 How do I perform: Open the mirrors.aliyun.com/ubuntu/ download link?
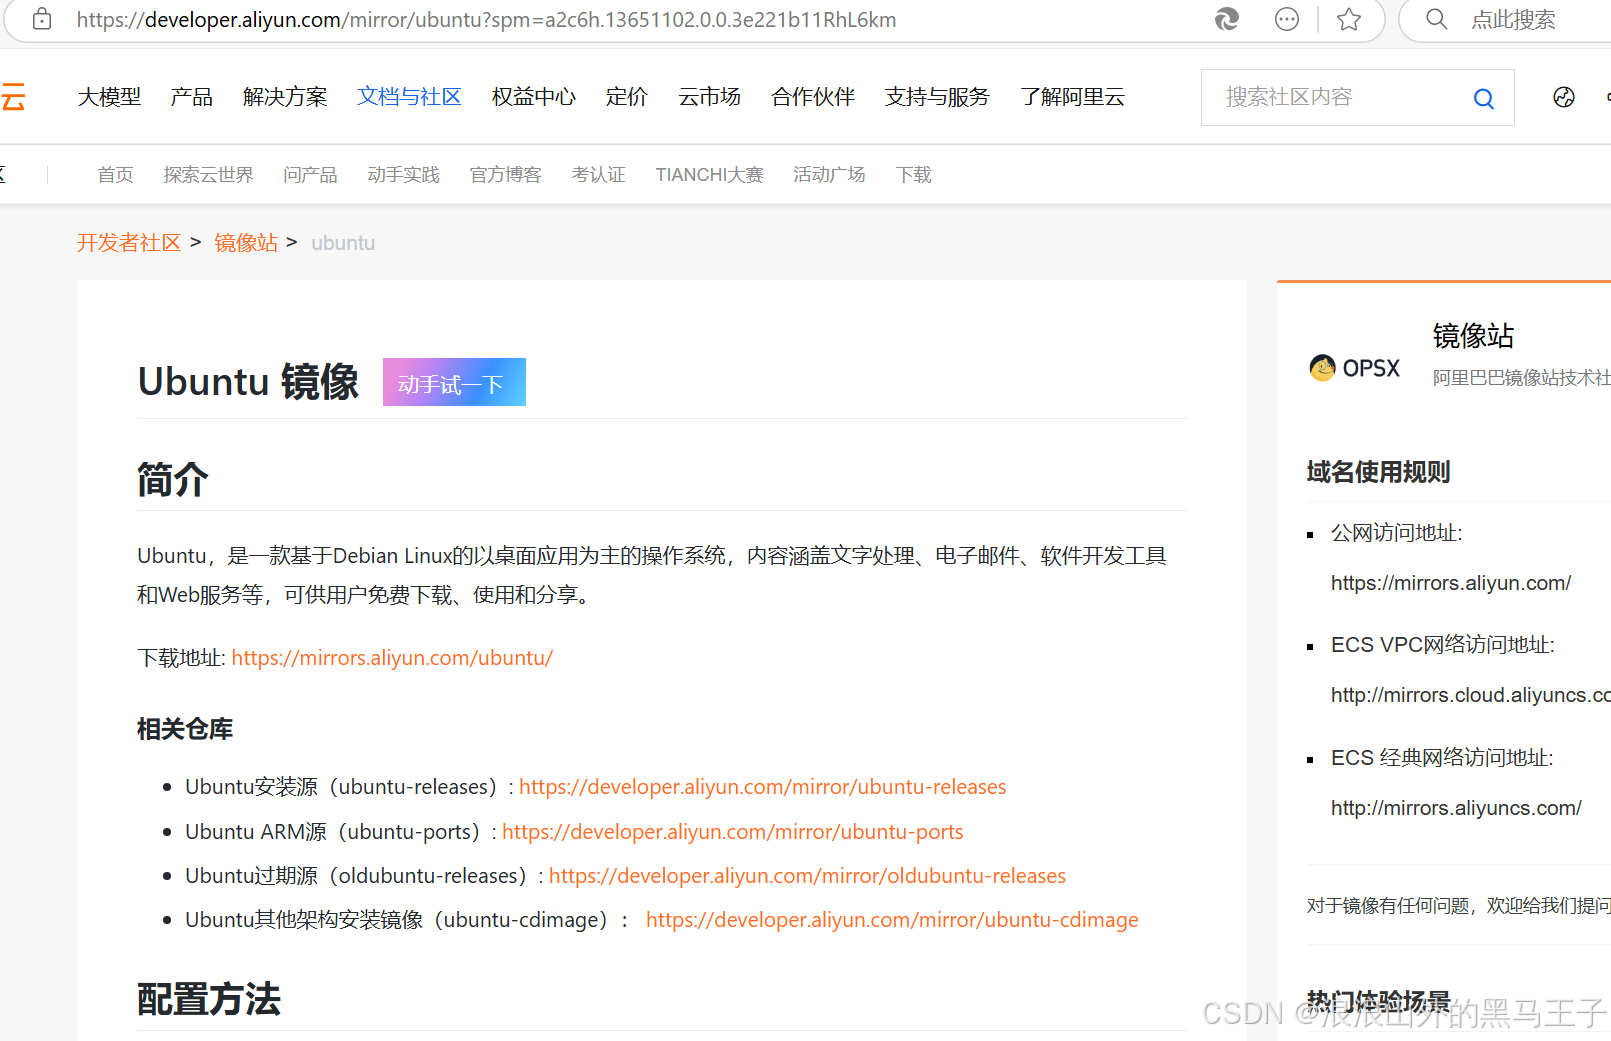[392, 658]
